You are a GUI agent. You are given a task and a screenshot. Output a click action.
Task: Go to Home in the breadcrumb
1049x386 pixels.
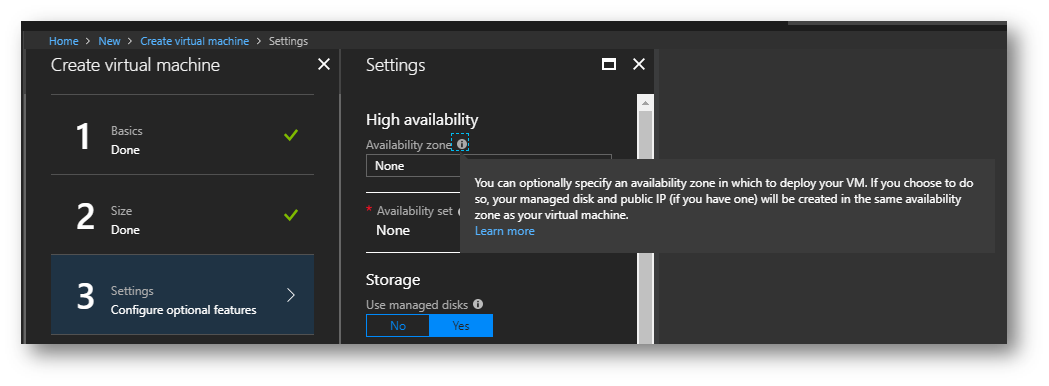pos(64,41)
